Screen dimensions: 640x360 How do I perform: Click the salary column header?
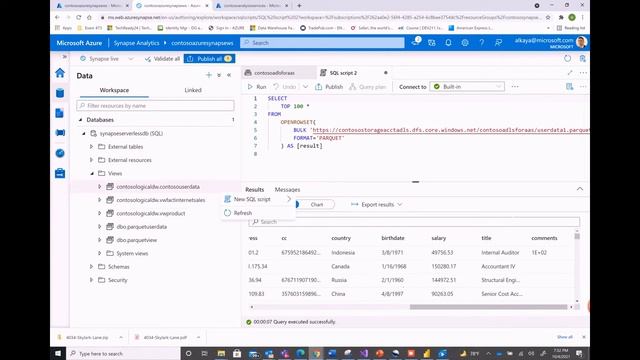click(x=439, y=238)
